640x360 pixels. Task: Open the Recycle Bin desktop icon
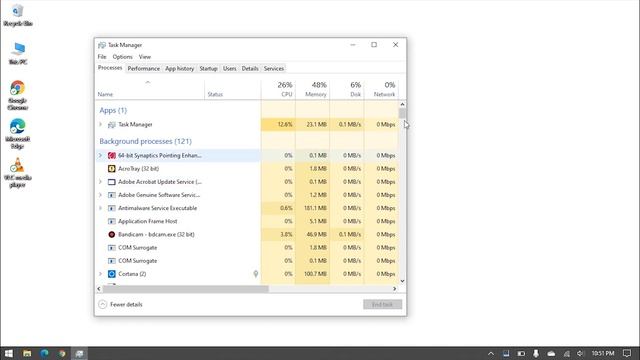pos(18,16)
